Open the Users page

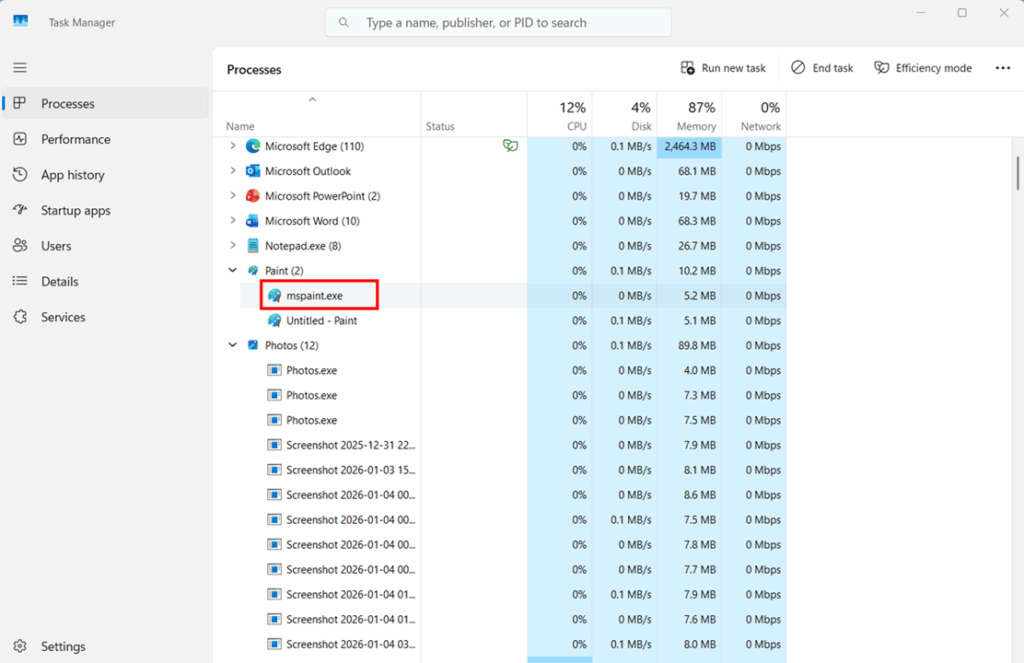(x=105, y=246)
